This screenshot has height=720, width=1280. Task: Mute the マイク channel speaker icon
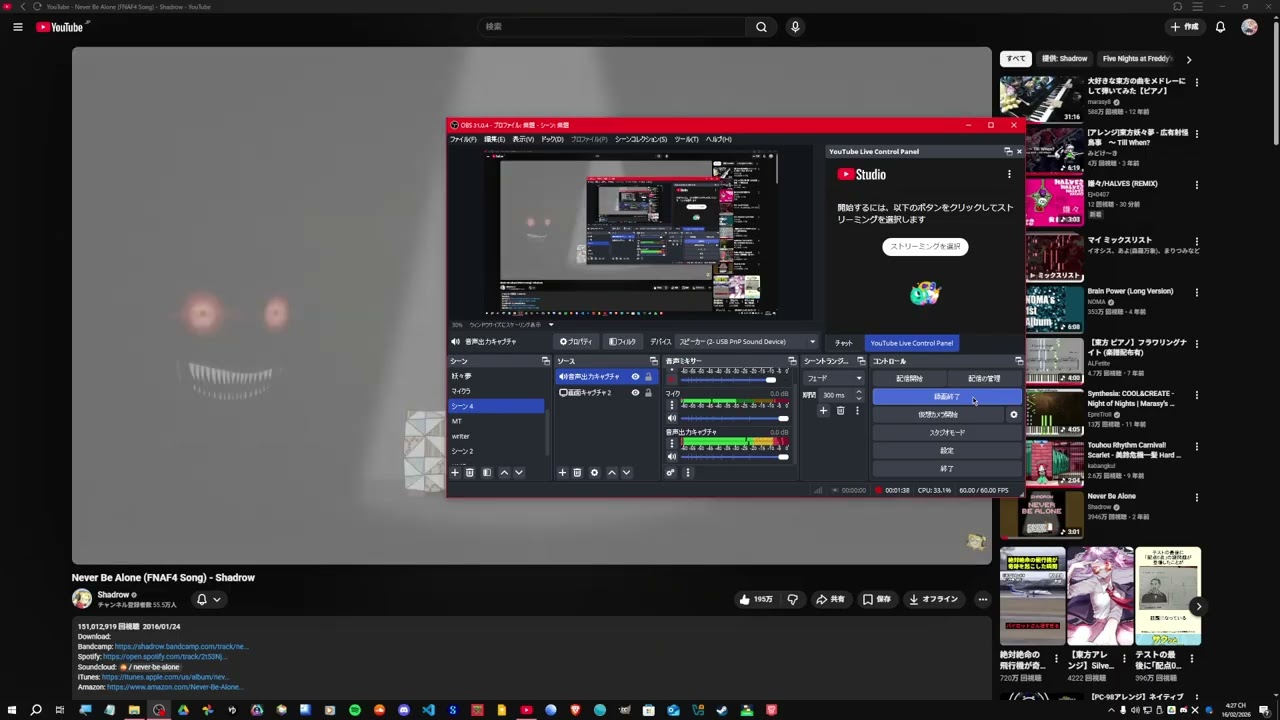(x=672, y=418)
